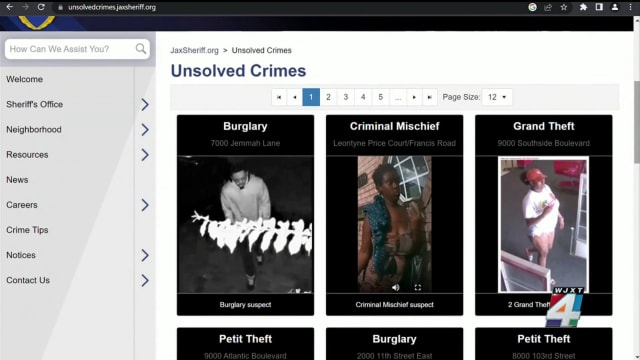Select page 3 in the pager
This screenshot has height=360, width=640.
346,97
